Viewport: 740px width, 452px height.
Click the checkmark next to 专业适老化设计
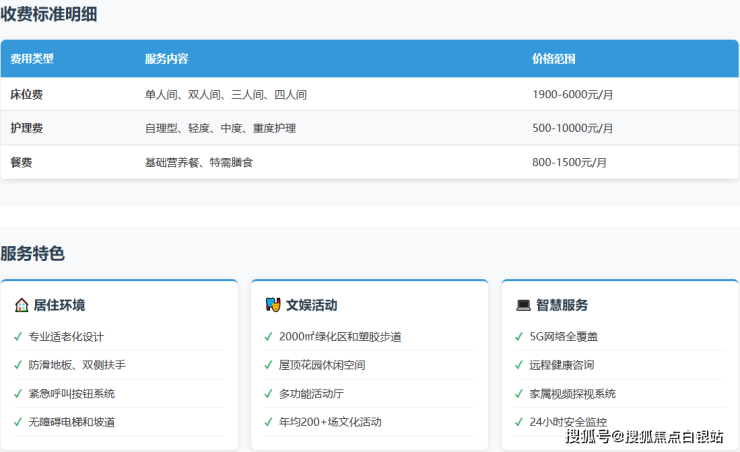[18, 337]
